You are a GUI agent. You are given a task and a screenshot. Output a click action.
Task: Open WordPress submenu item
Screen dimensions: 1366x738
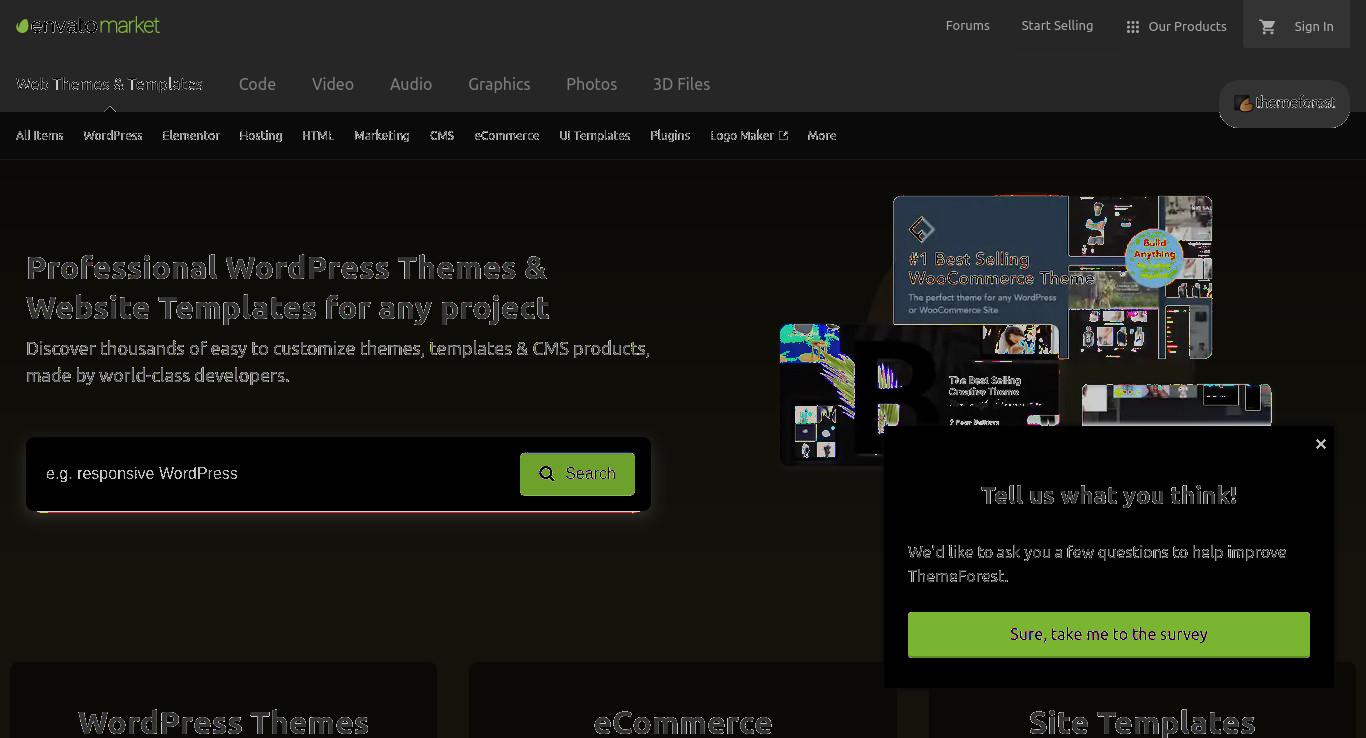pos(112,135)
